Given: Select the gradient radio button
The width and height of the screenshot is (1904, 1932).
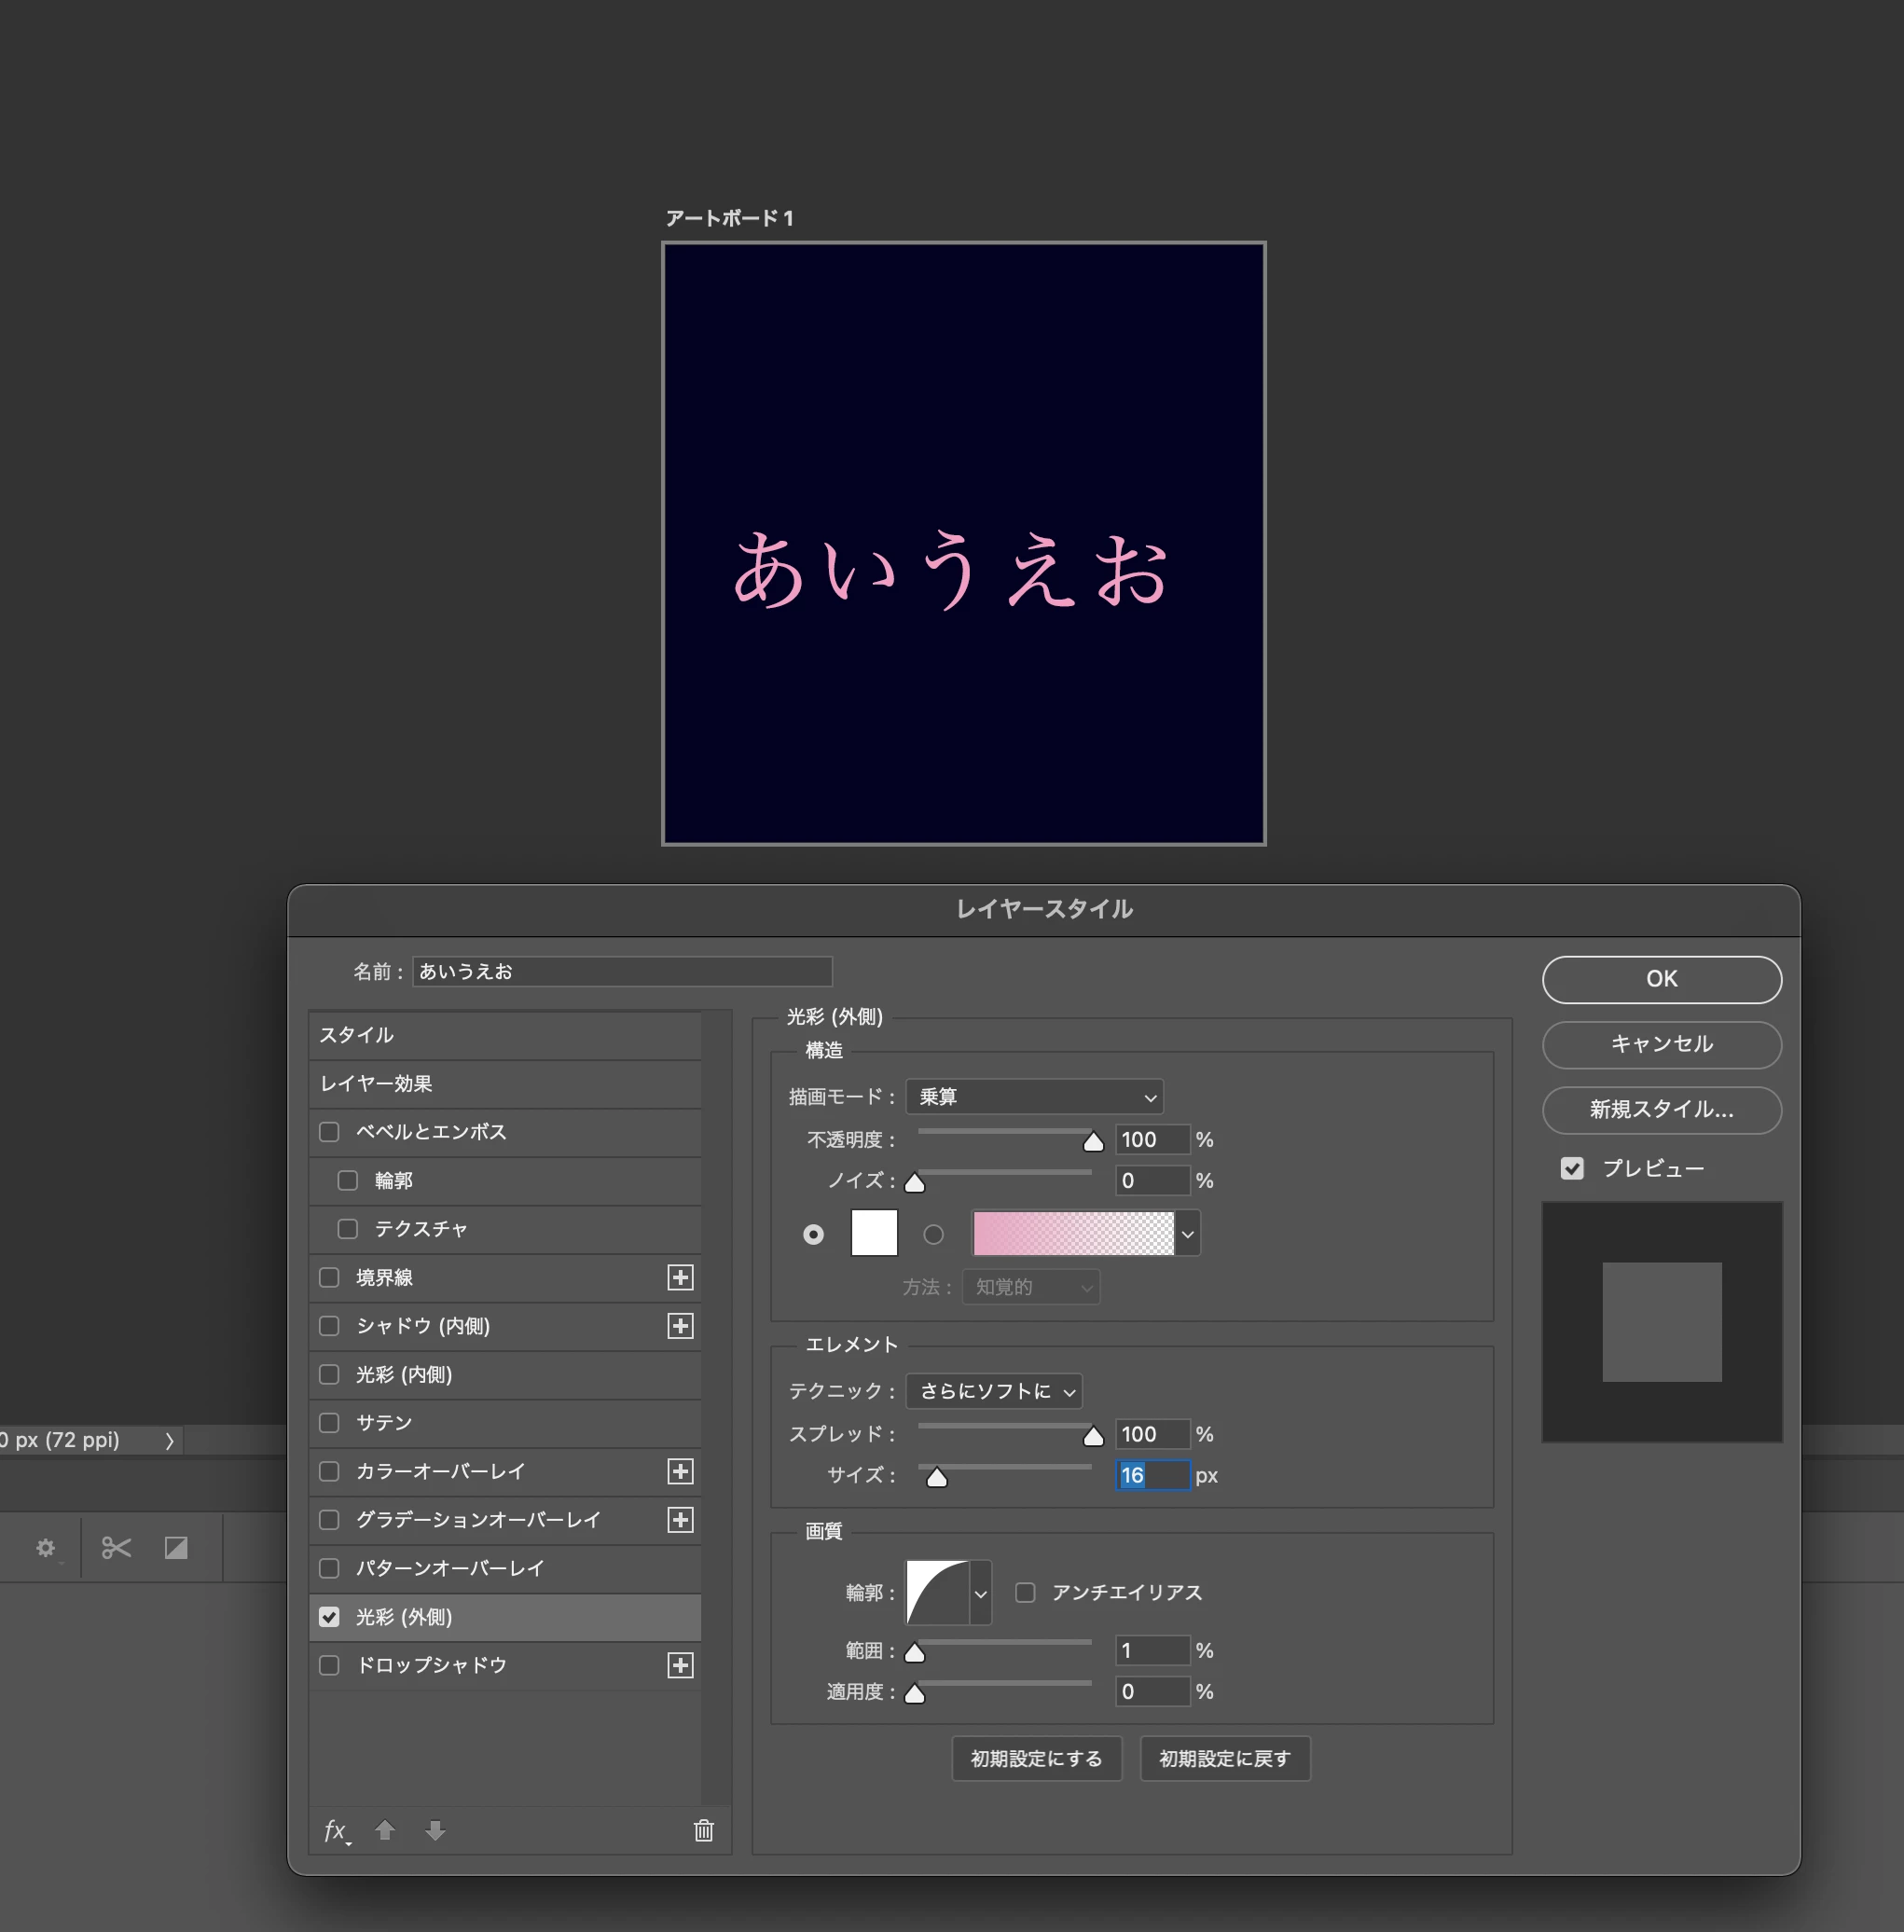Looking at the screenshot, I should (933, 1234).
